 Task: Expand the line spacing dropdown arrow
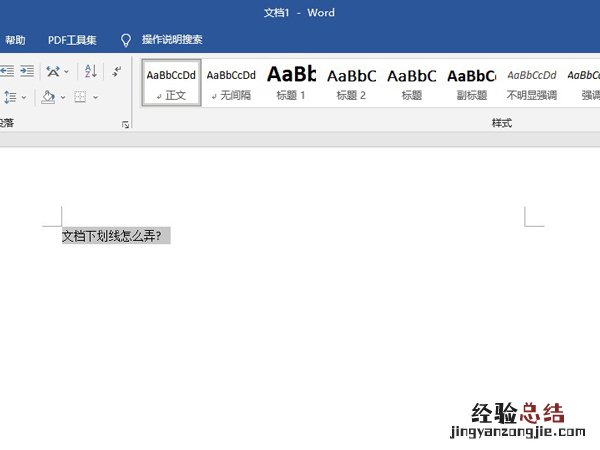coord(23,97)
